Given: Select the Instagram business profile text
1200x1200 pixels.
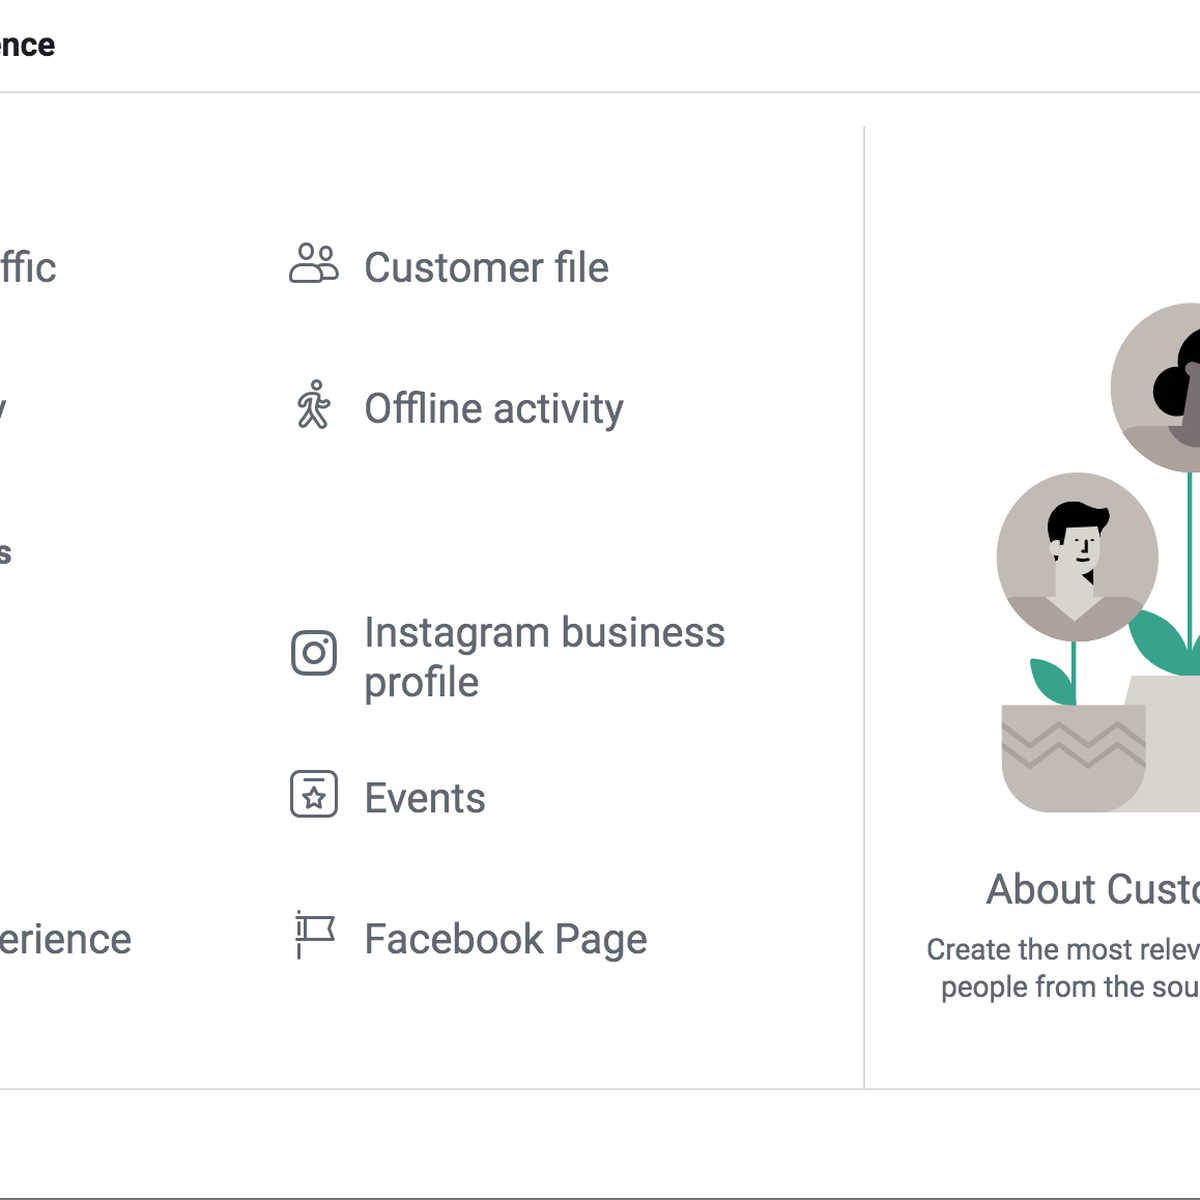Looking at the screenshot, I should tap(544, 657).
